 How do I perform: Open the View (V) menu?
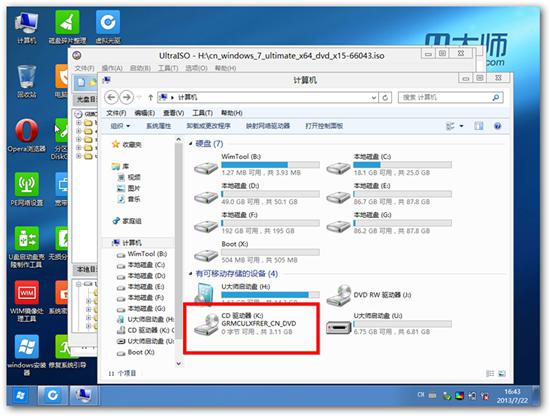pyautogui.click(x=173, y=113)
